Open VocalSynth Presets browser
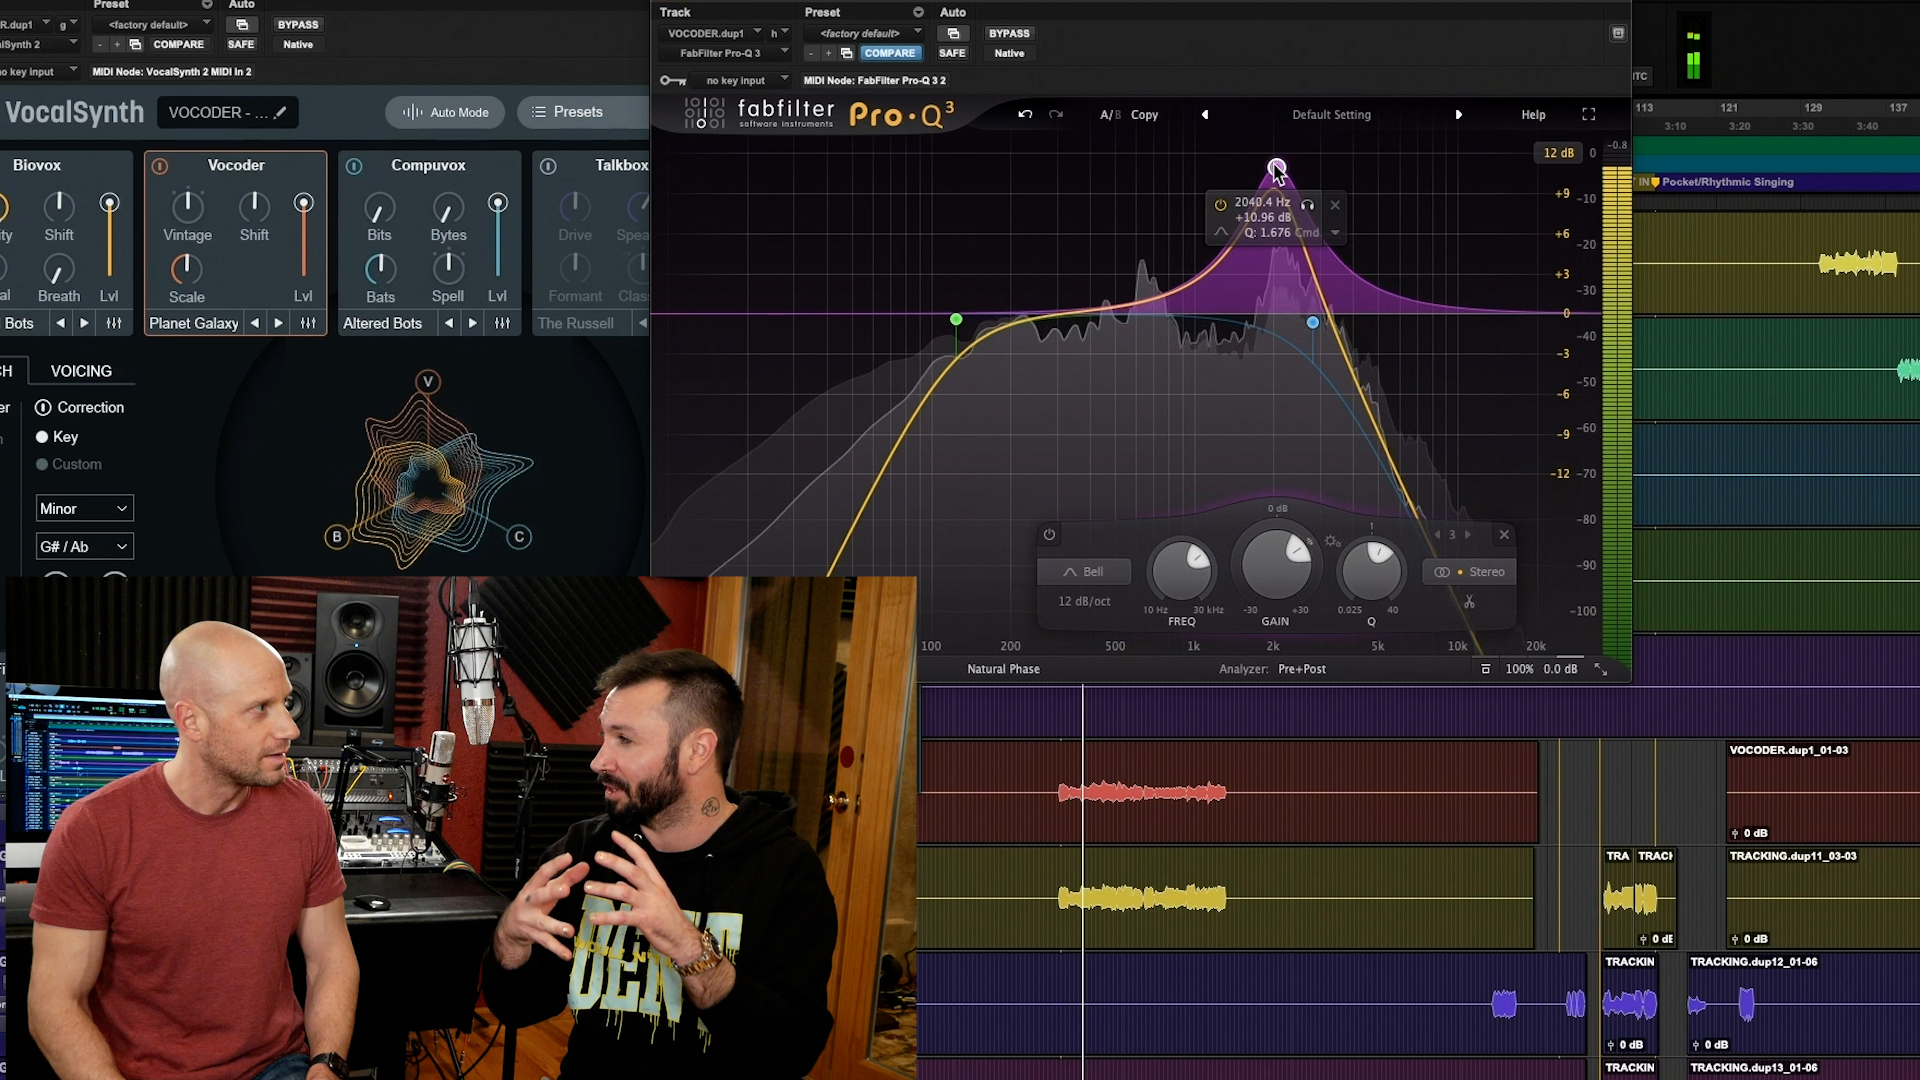This screenshot has width=1920, height=1080. click(x=582, y=112)
